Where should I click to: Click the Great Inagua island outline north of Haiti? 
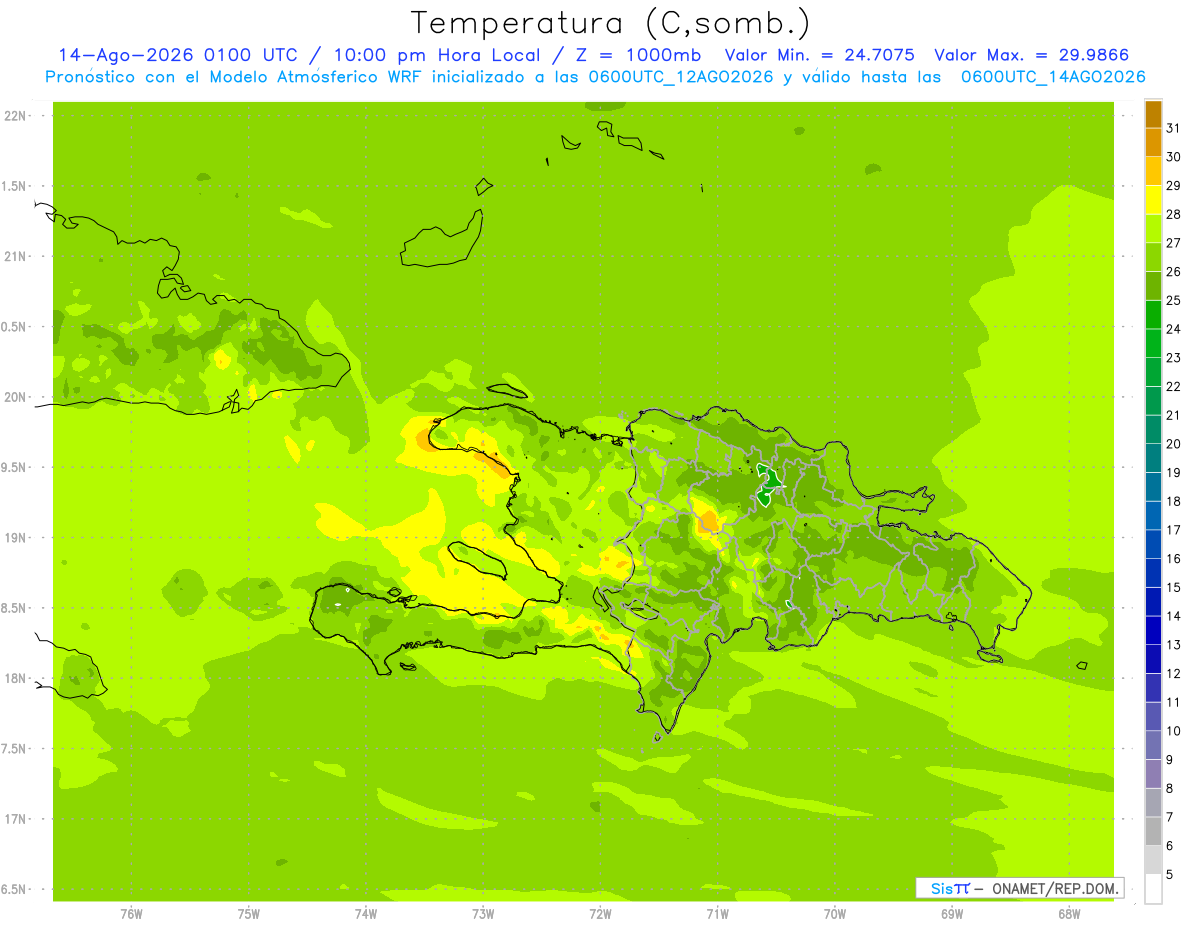point(443,239)
